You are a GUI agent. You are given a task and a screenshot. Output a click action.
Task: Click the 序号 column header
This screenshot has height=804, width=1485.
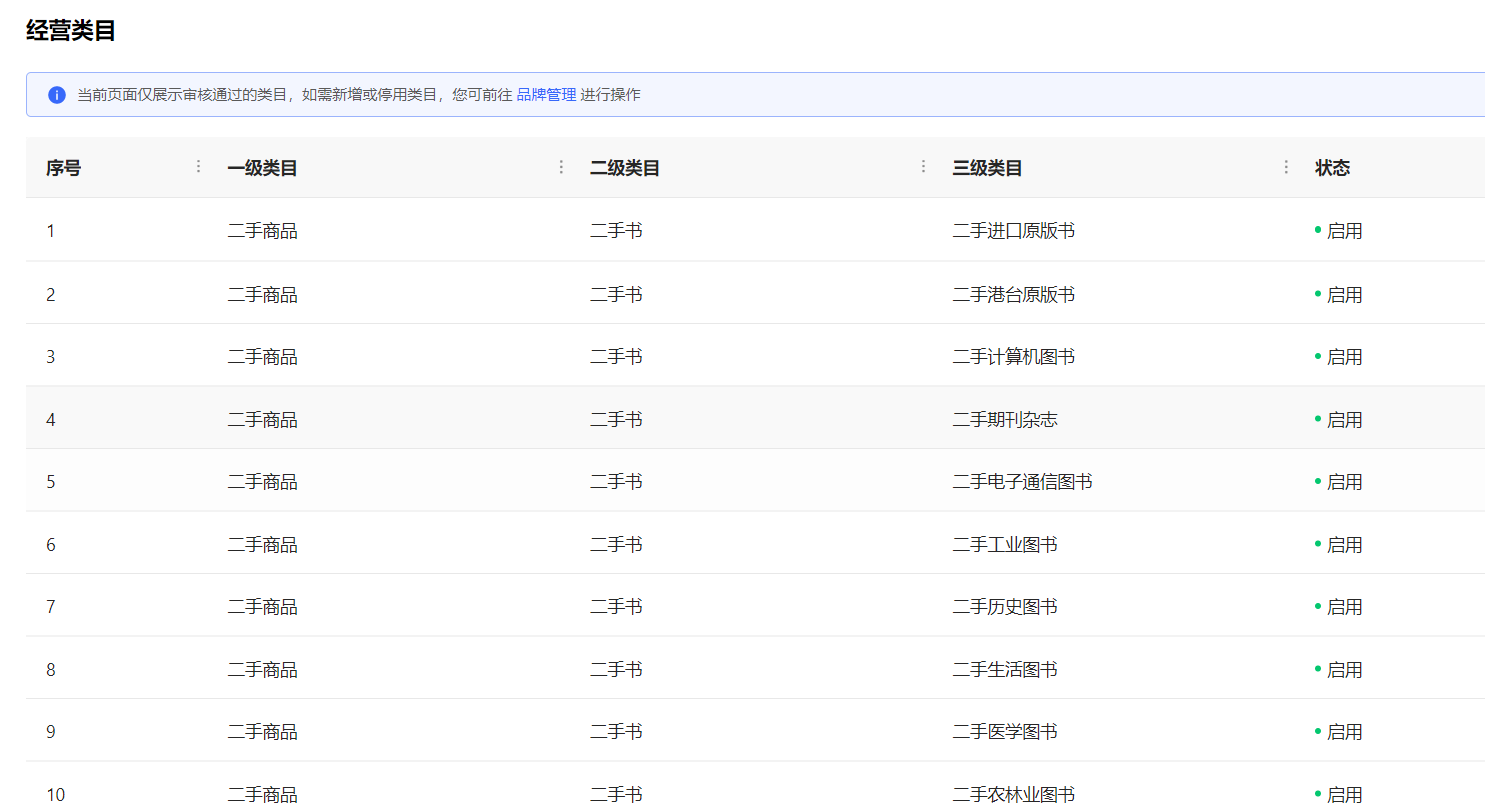(x=63, y=168)
